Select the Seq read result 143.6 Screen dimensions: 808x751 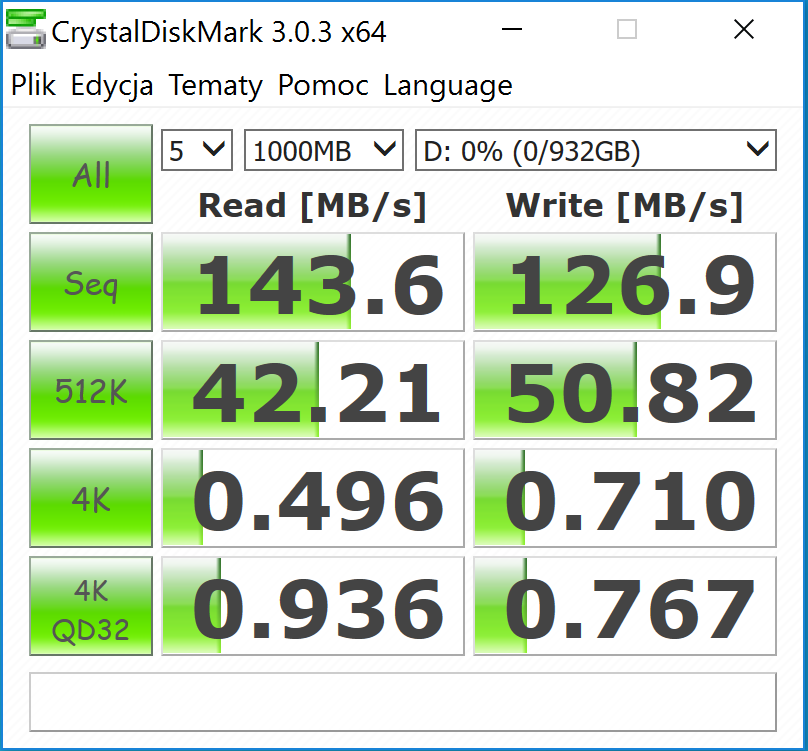tap(313, 282)
